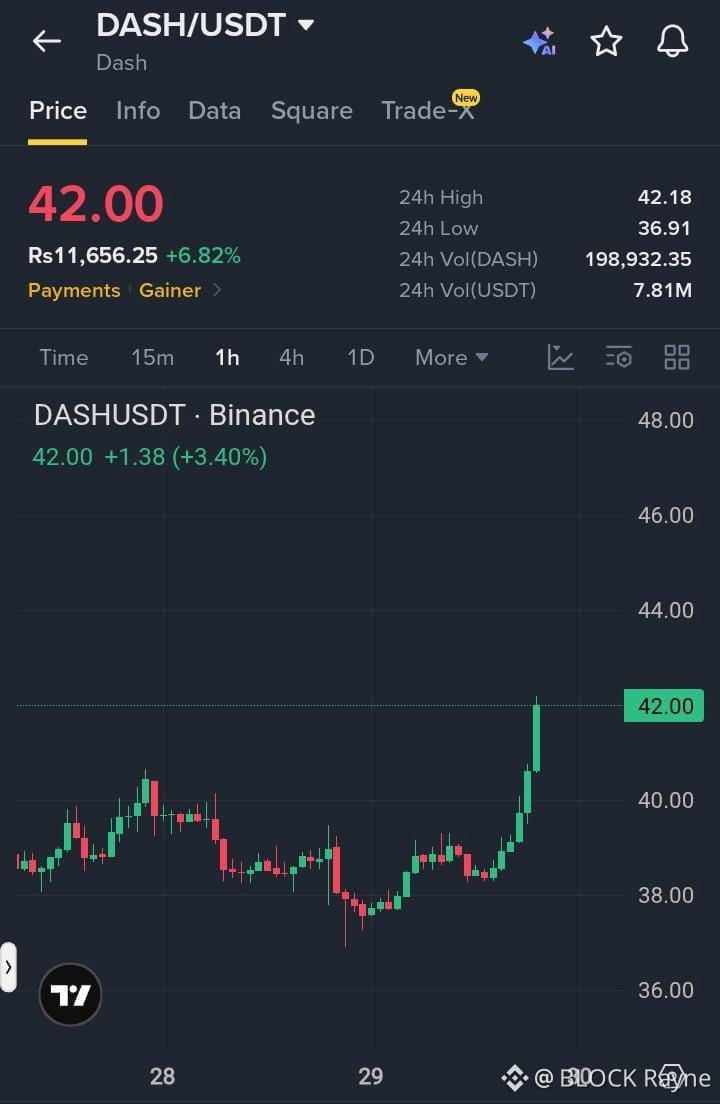Screen dimensions: 720x1104
Task: Open the AI sparkle assistant icon
Action: point(540,42)
